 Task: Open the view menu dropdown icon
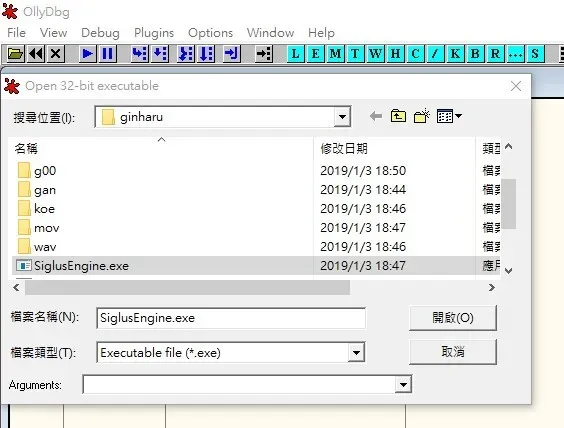tap(449, 116)
